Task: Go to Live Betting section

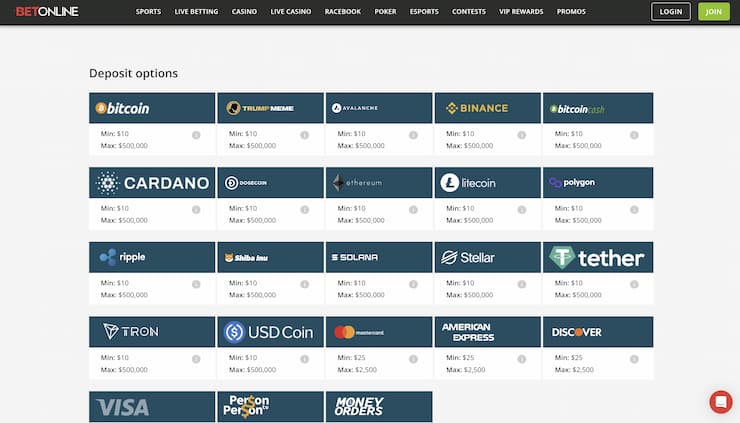Action: 196,11
